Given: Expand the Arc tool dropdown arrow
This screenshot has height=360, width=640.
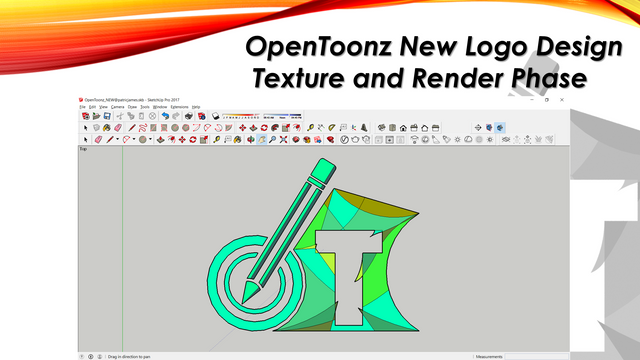Looking at the screenshot, I should click(x=134, y=140).
